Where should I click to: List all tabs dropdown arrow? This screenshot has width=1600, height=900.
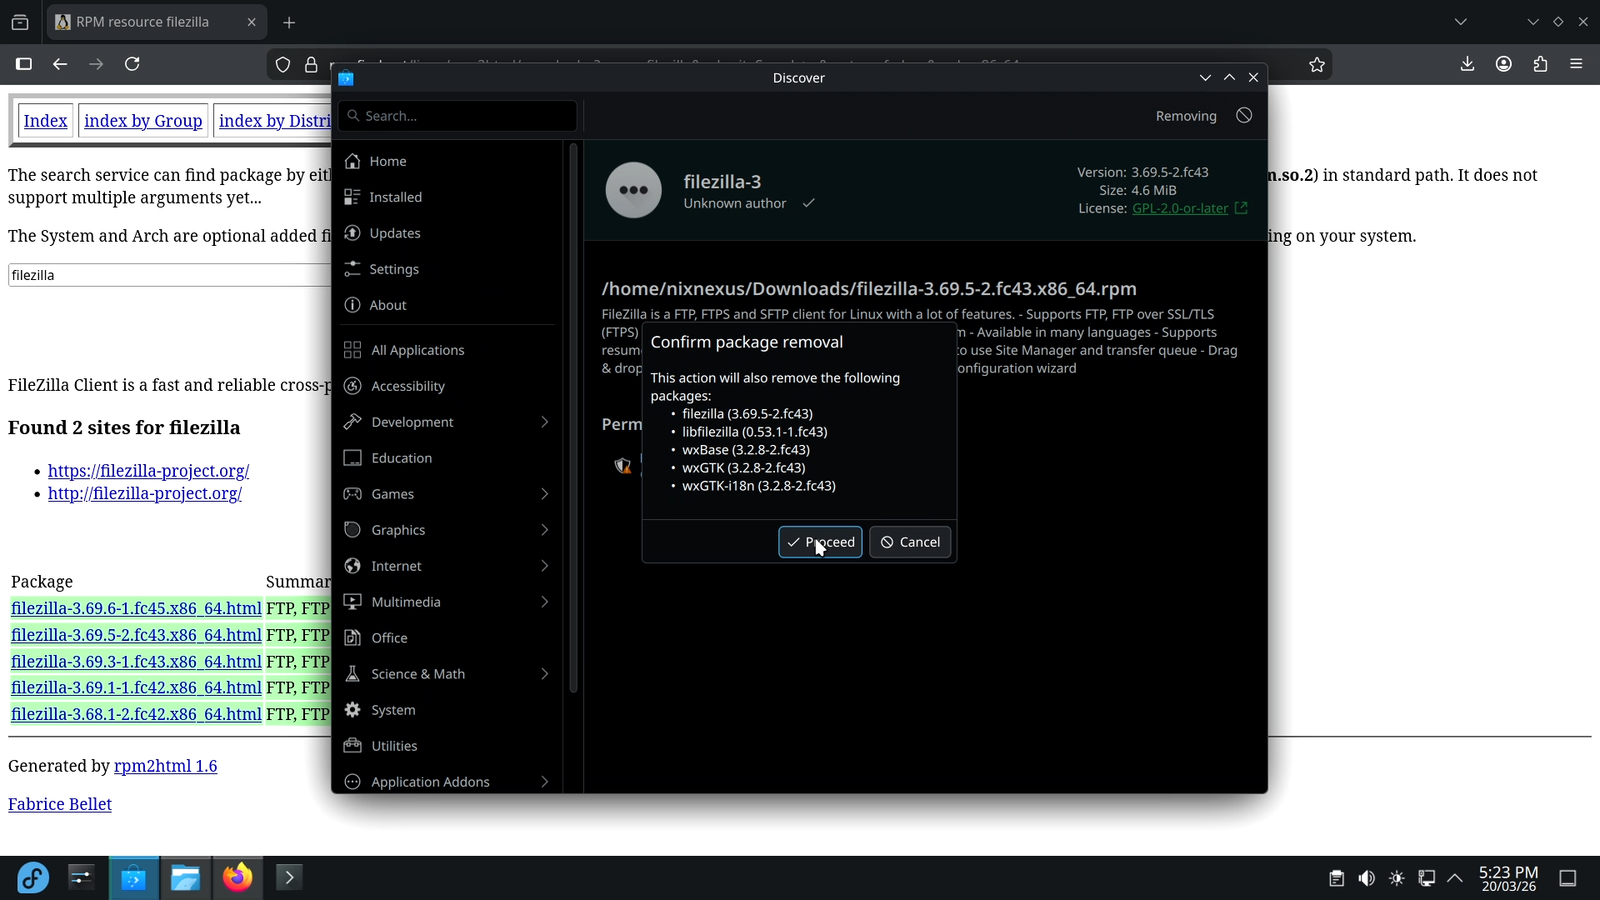click(1460, 22)
